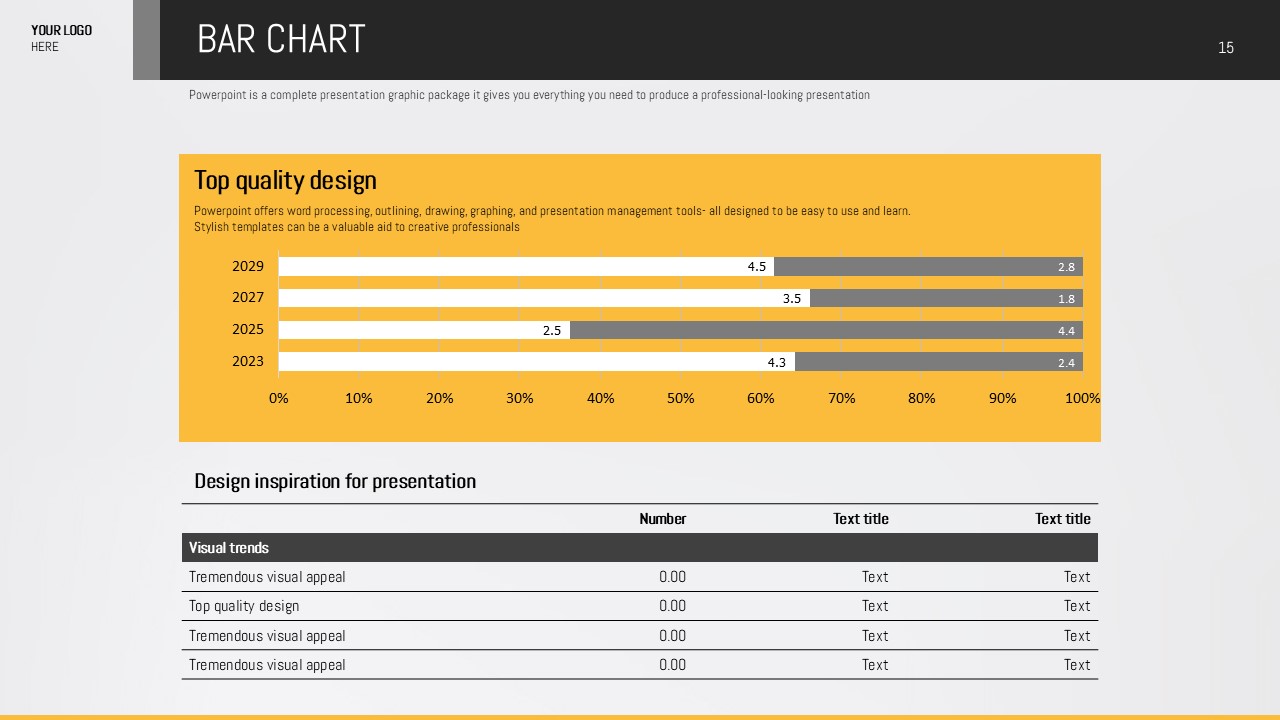Select the 'Number' column header in the table

pyautogui.click(x=662, y=519)
